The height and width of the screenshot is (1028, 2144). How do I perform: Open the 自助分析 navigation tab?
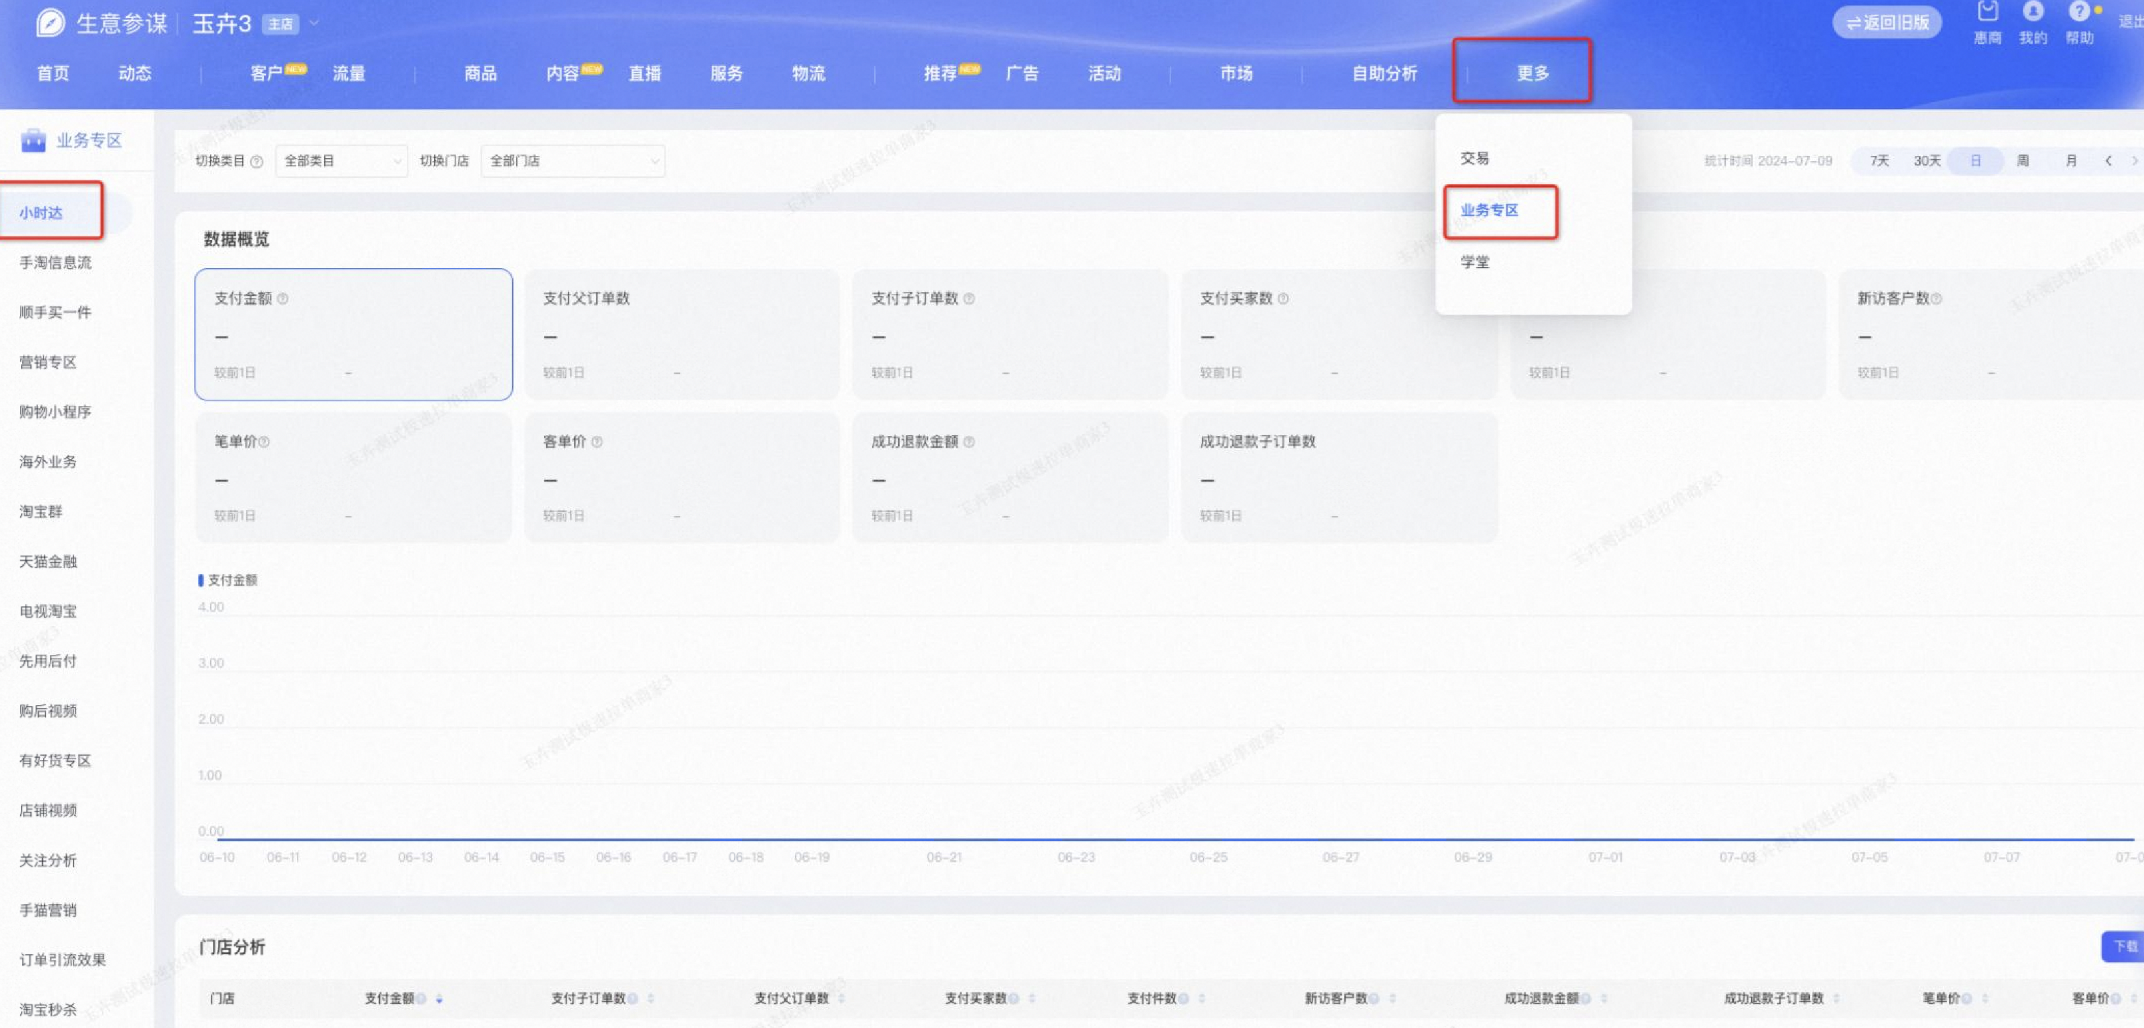(x=1384, y=73)
